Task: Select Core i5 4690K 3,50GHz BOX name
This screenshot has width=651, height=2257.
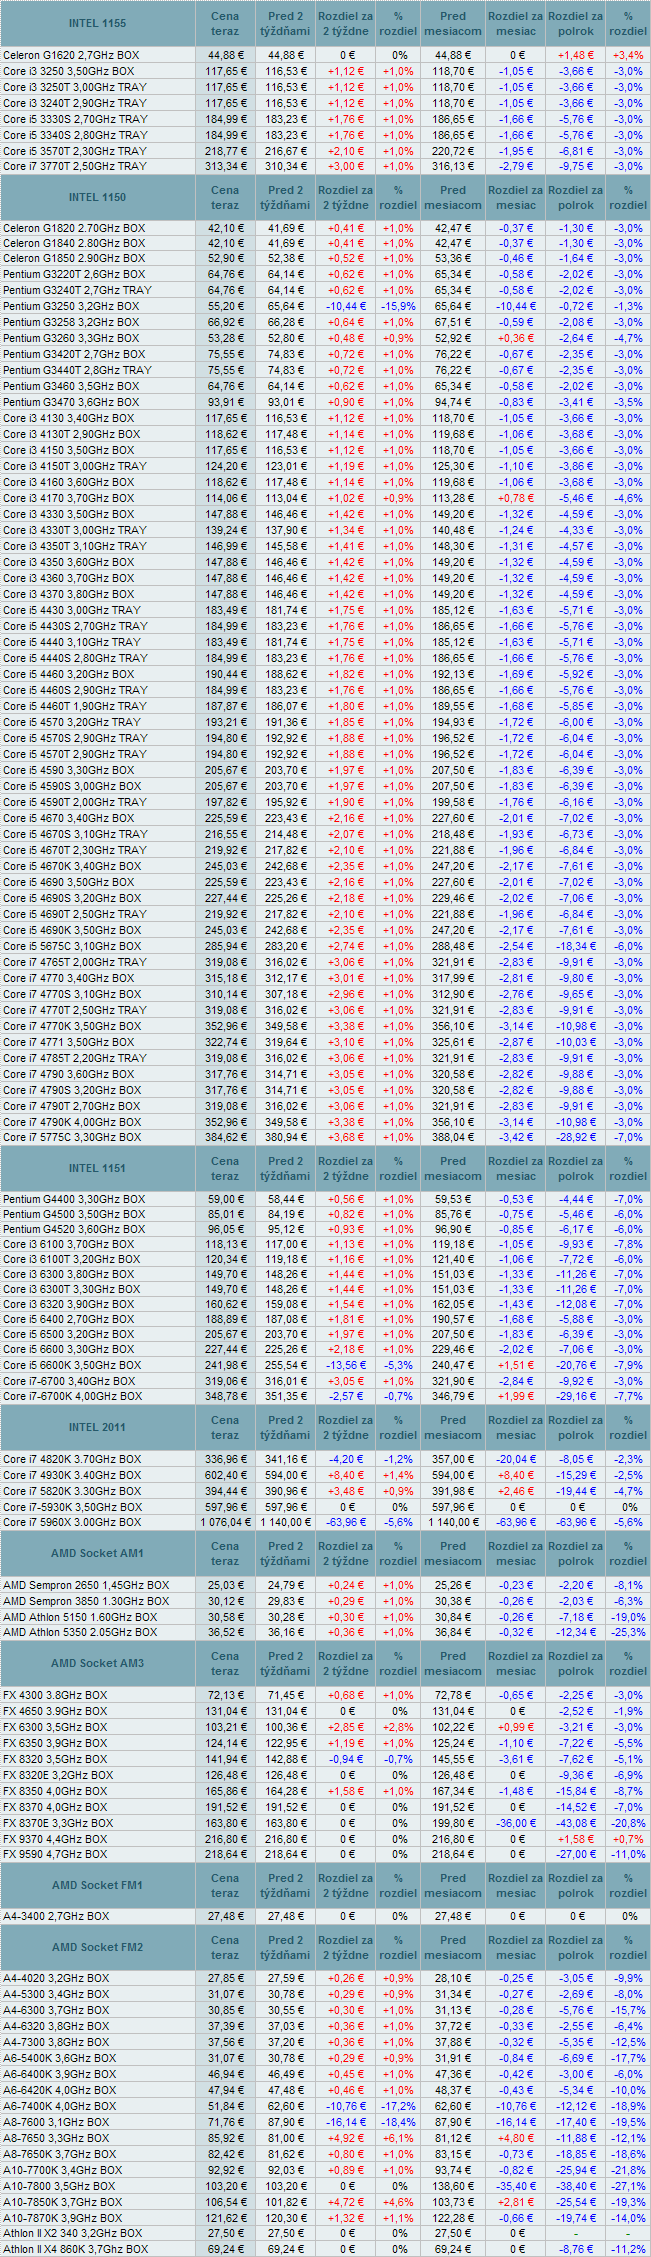Action: pyautogui.click(x=72, y=930)
